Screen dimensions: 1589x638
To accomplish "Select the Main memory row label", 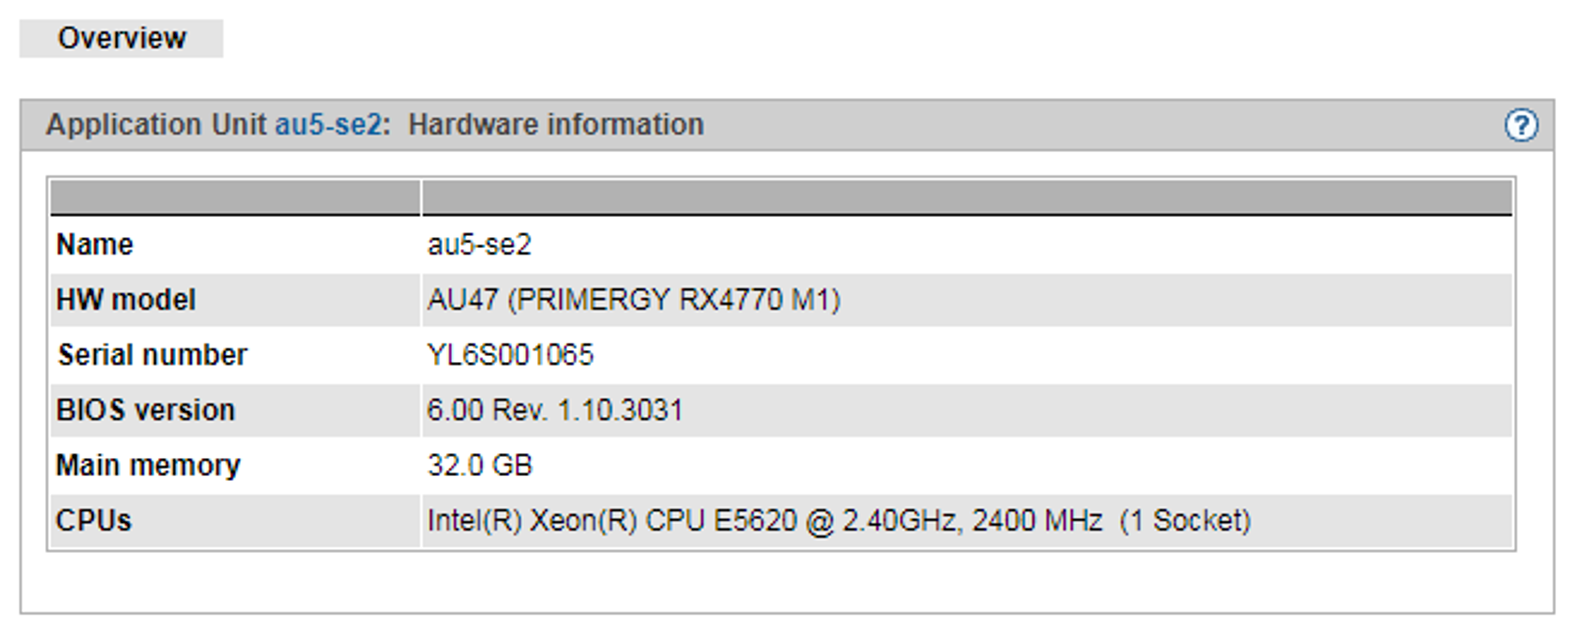I will pos(148,465).
